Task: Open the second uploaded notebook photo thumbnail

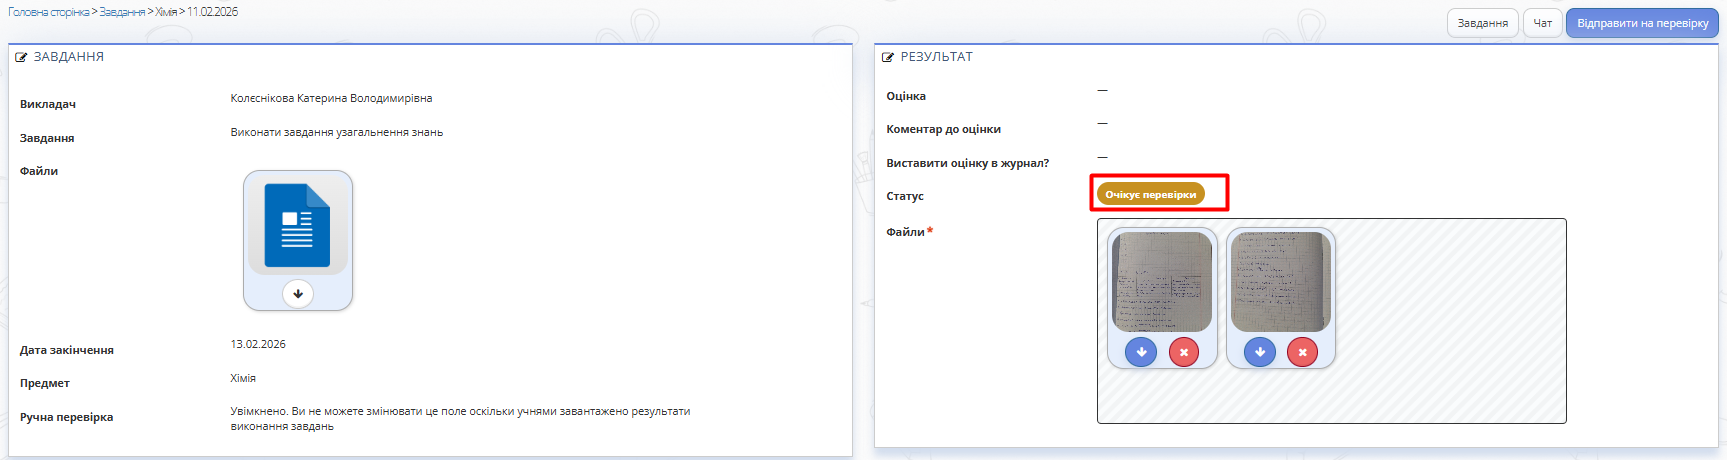Action: coord(1280,282)
